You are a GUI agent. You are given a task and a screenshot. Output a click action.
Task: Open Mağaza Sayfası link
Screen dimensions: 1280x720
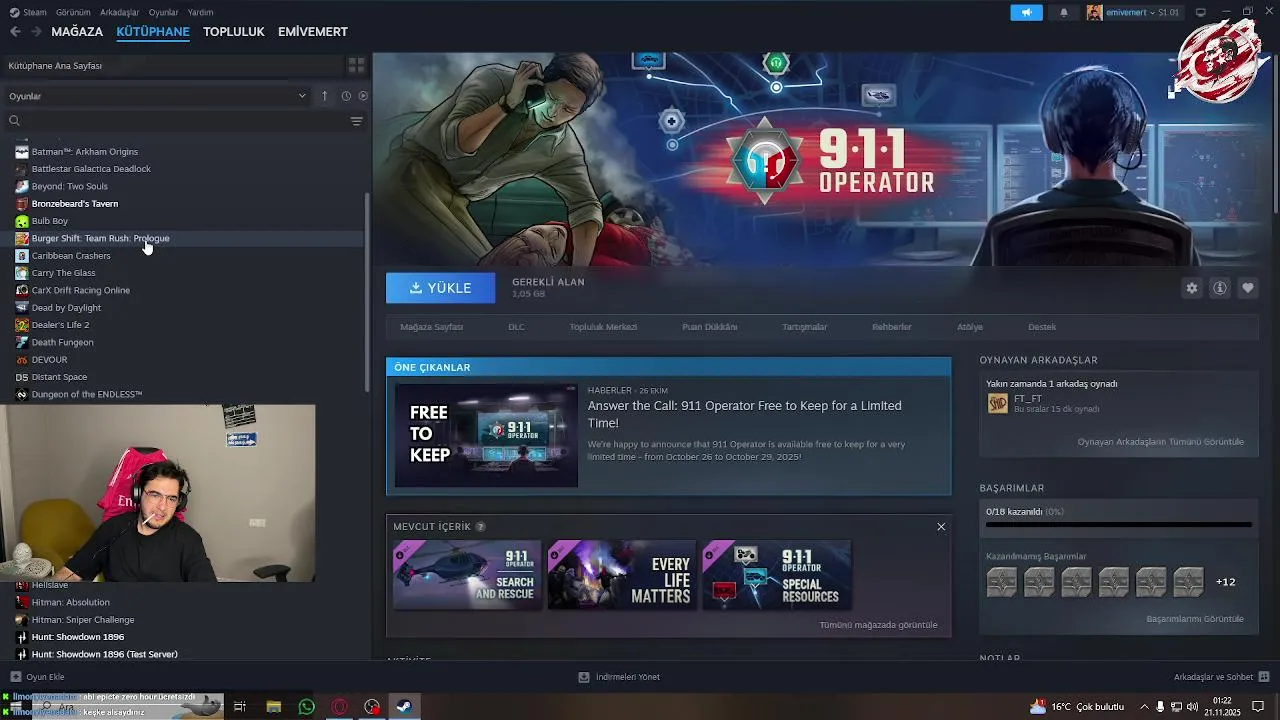[x=432, y=327]
